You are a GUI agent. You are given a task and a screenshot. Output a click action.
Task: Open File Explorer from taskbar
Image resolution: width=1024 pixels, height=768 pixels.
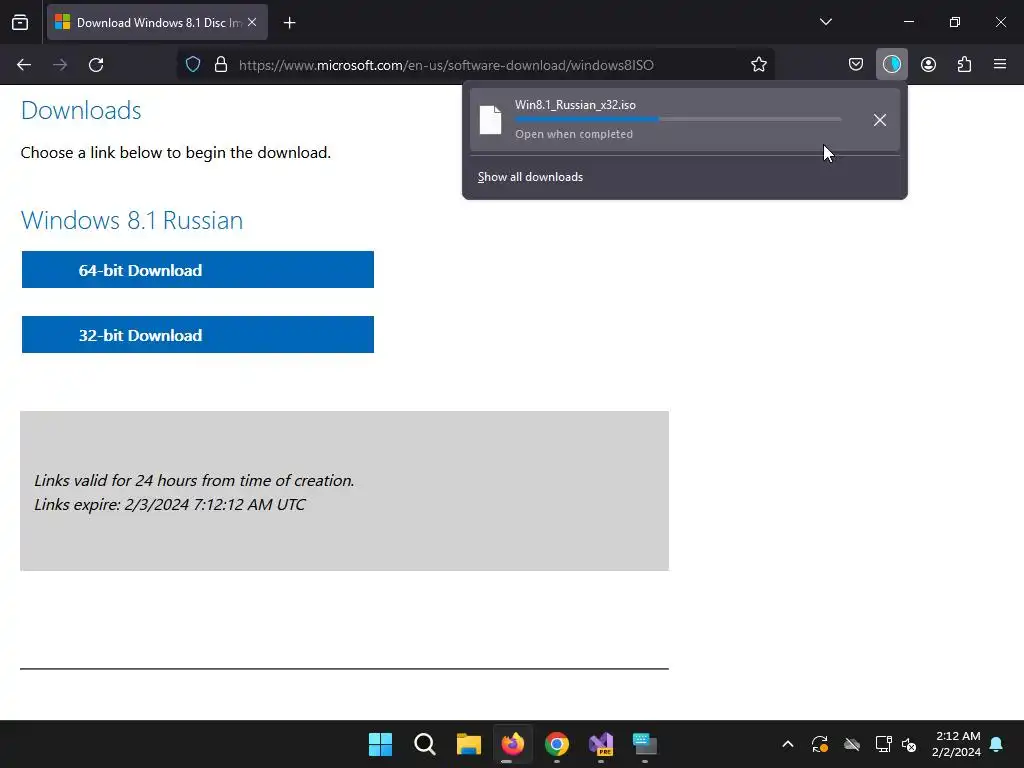(x=469, y=744)
